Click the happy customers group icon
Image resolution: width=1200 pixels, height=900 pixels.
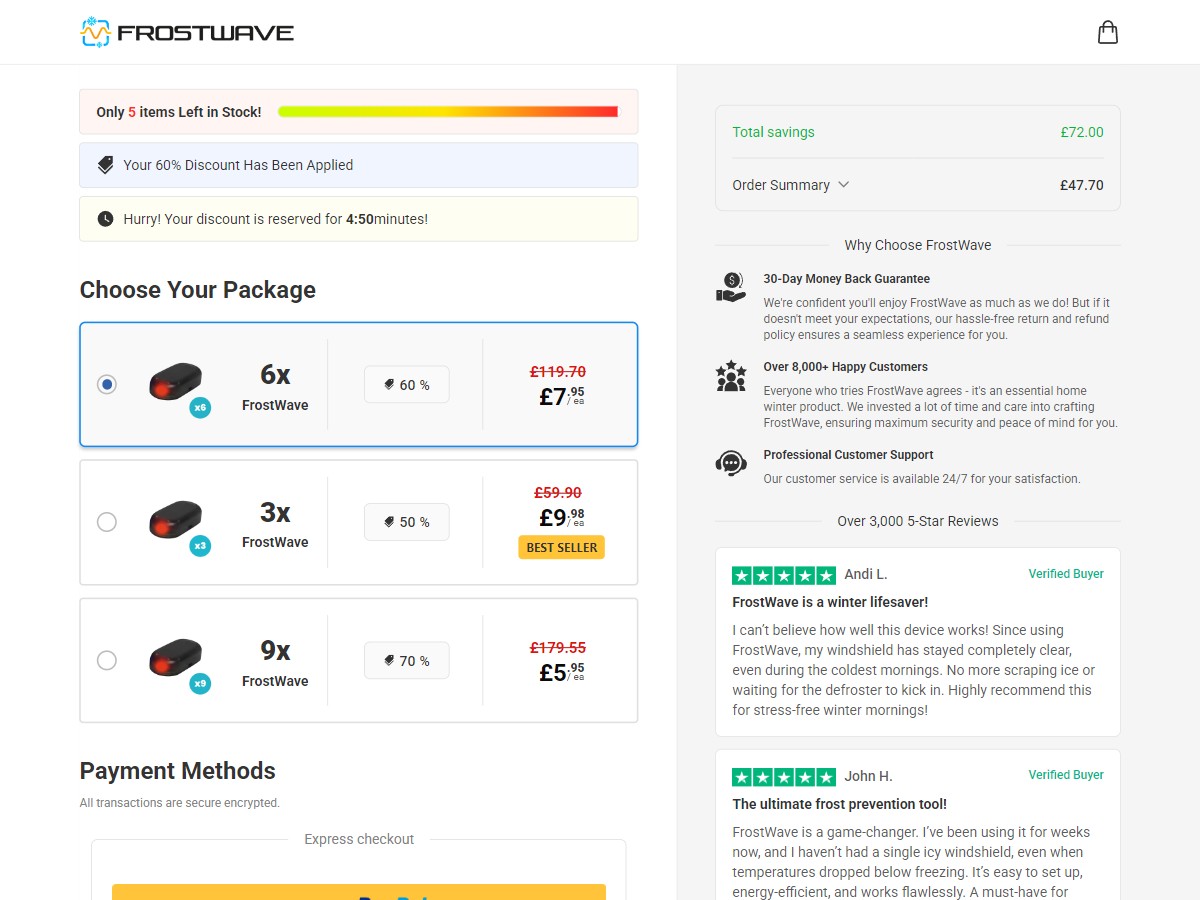click(731, 376)
